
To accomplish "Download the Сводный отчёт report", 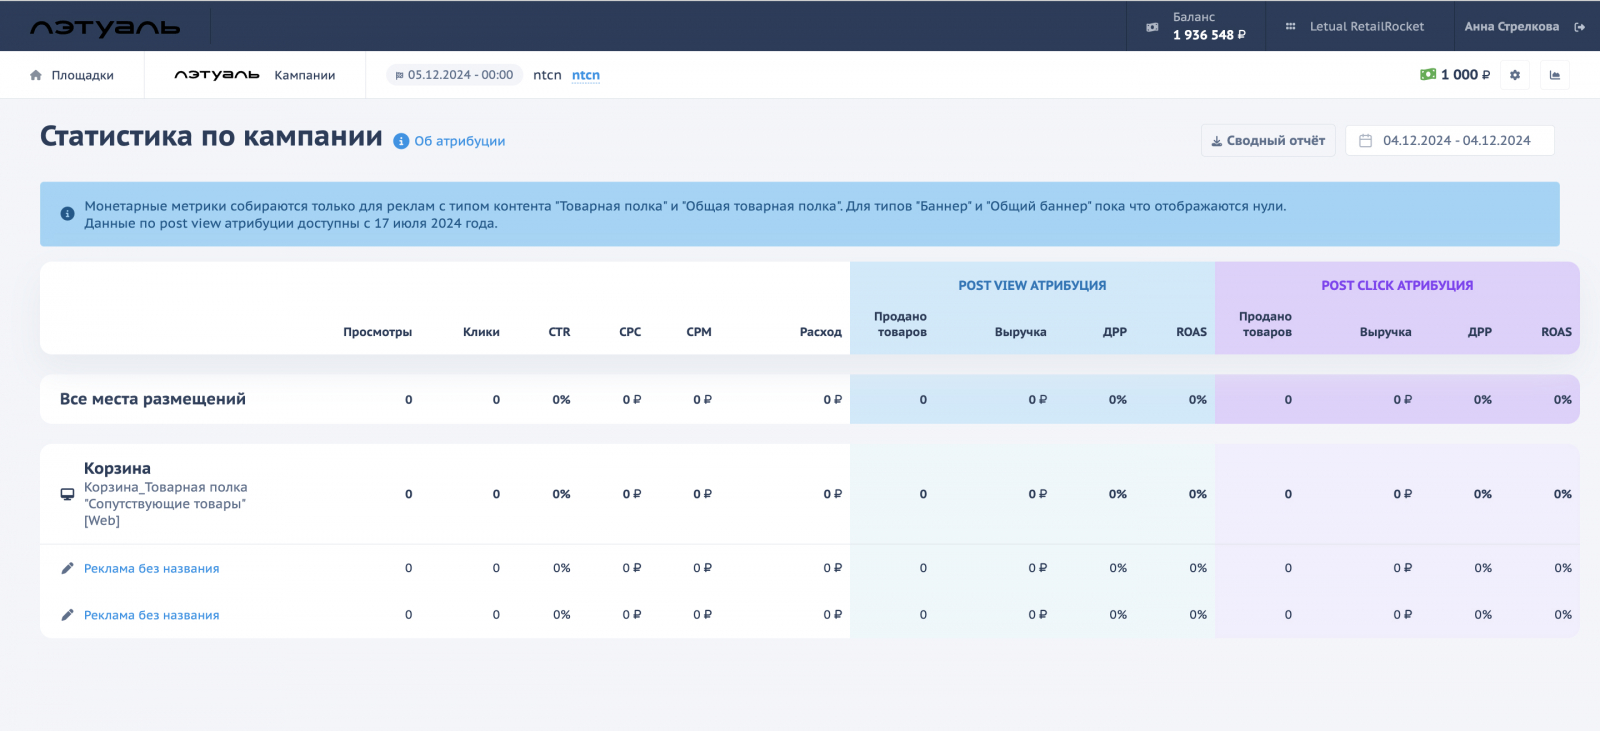I will coord(1267,141).
